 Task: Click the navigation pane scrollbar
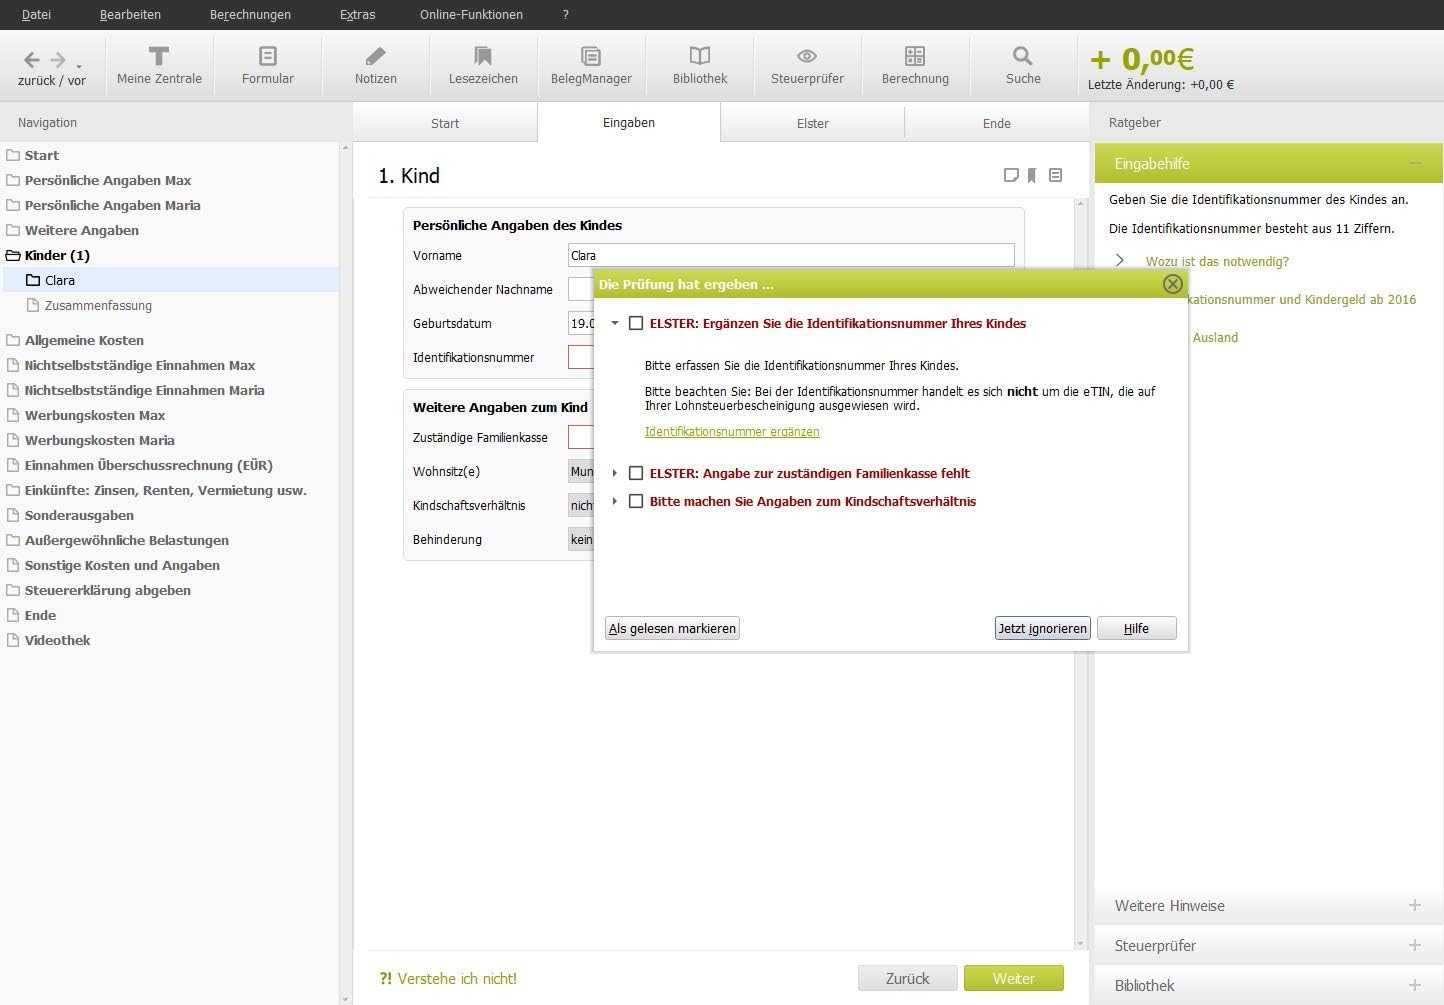(346, 572)
